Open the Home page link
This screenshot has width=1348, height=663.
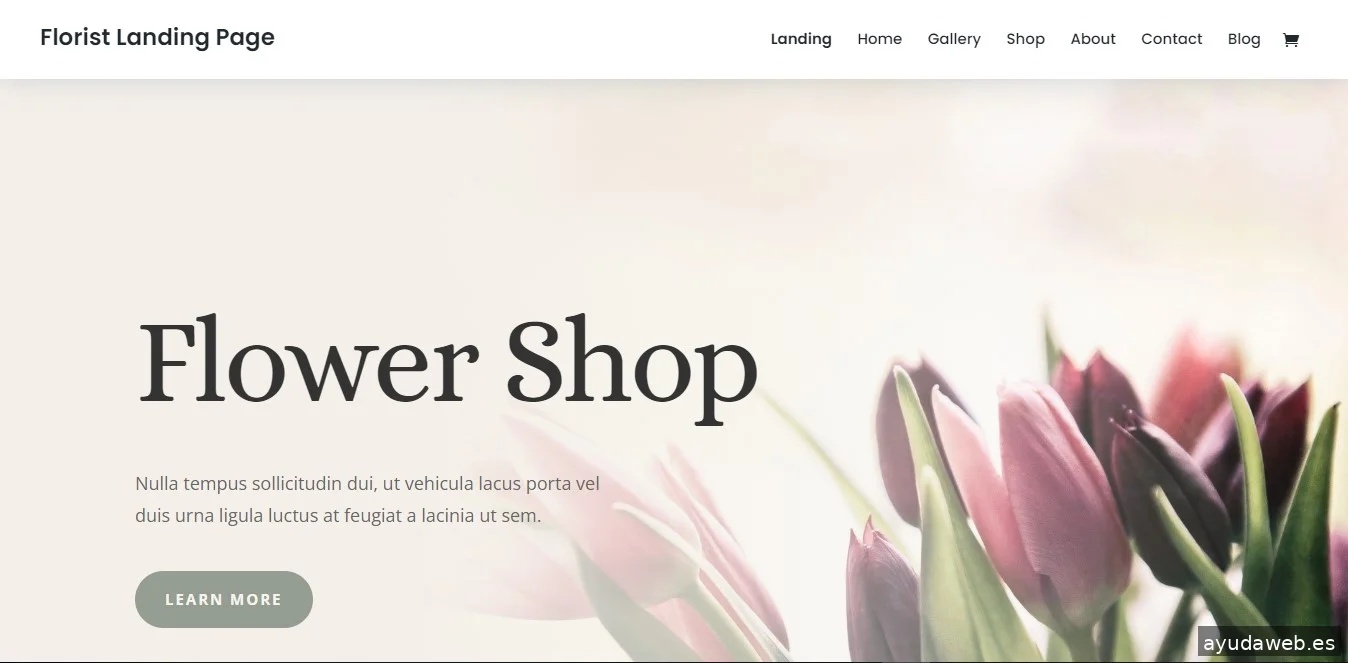pos(880,39)
